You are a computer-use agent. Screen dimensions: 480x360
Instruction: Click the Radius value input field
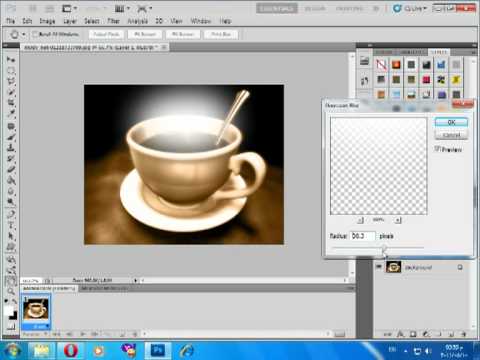click(x=363, y=236)
